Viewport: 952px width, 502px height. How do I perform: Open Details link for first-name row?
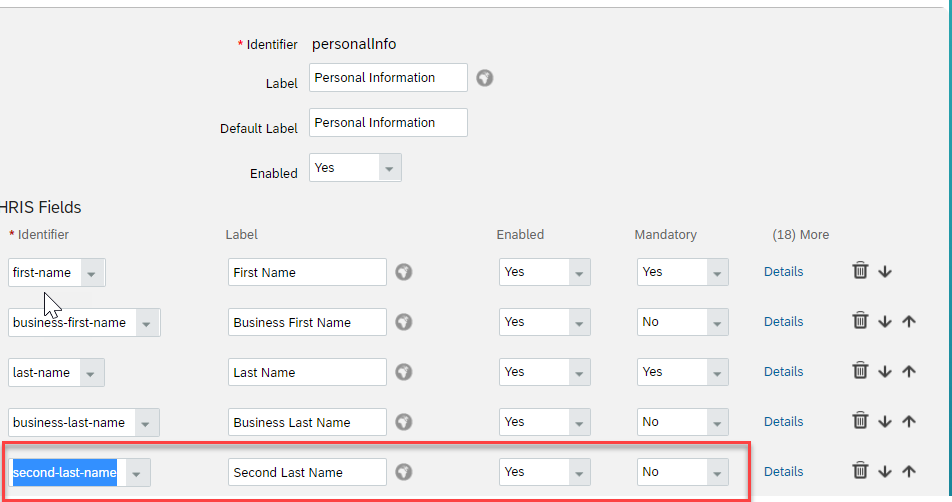pyautogui.click(x=783, y=272)
